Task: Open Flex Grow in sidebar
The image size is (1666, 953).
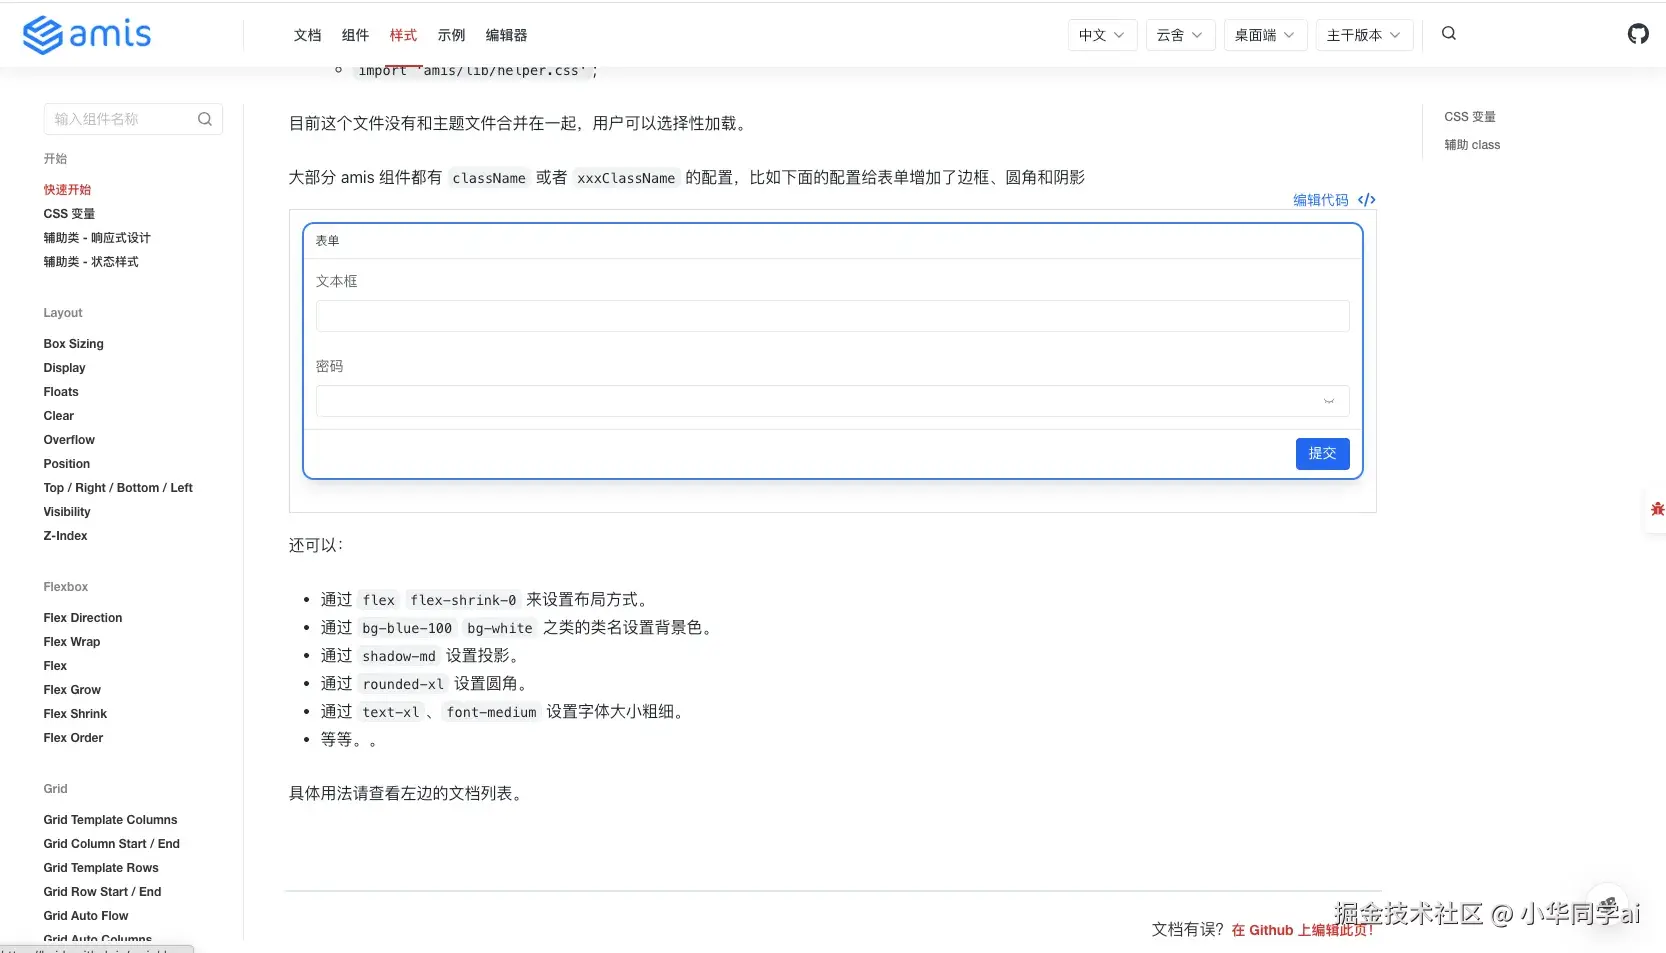Action: tap(72, 690)
